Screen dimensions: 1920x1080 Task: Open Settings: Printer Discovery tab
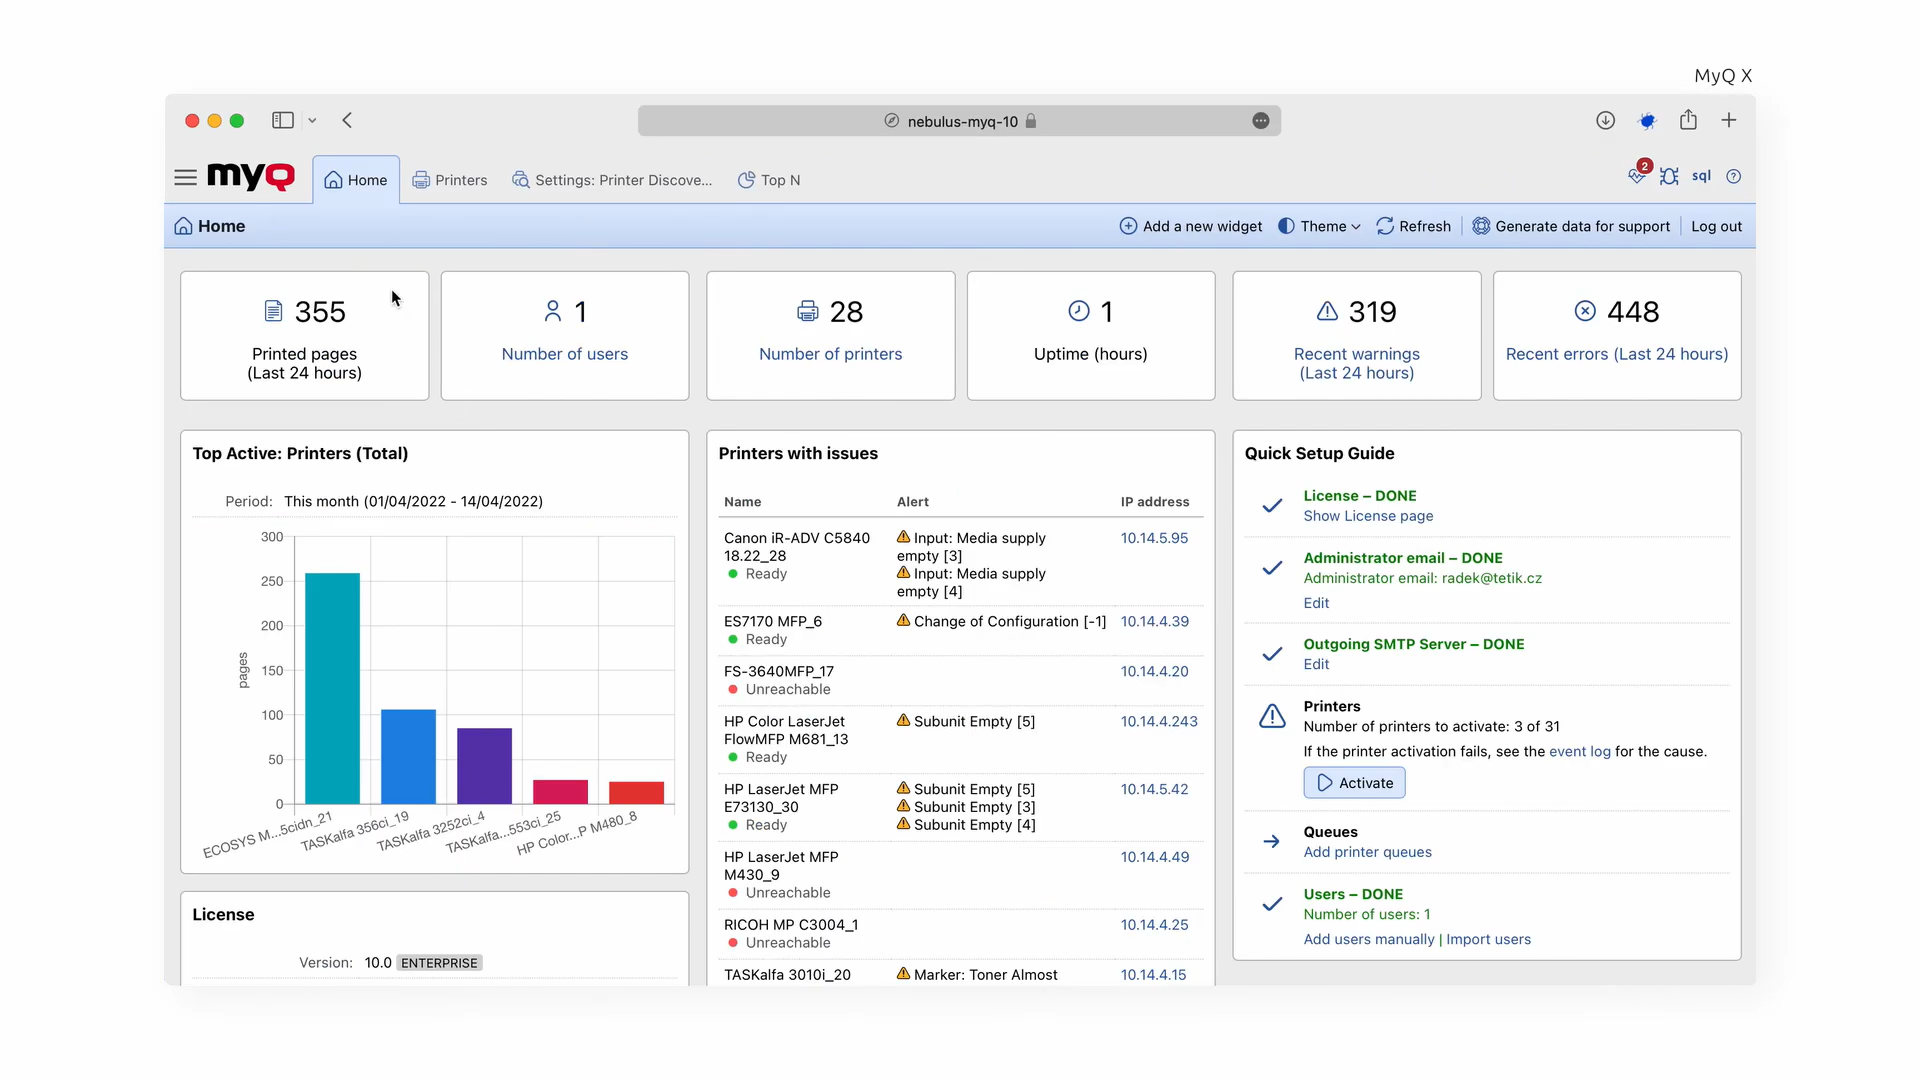(612, 180)
